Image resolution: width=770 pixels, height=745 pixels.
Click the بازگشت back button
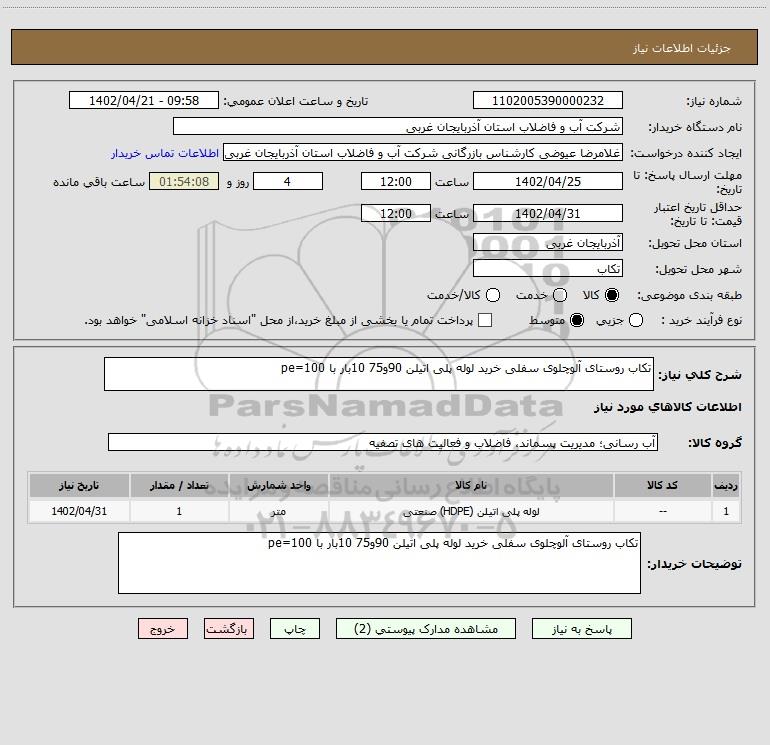[x=229, y=629]
